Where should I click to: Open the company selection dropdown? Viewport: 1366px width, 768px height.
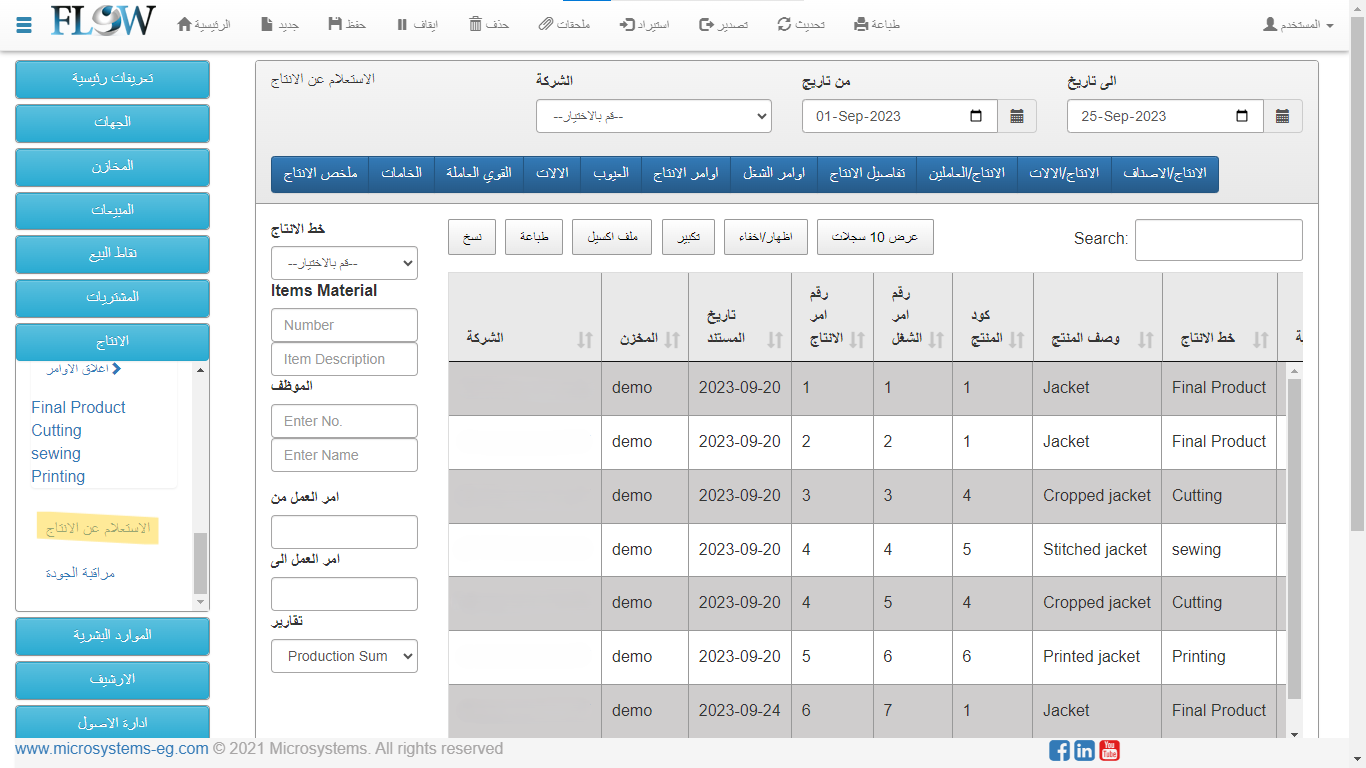click(654, 116)
